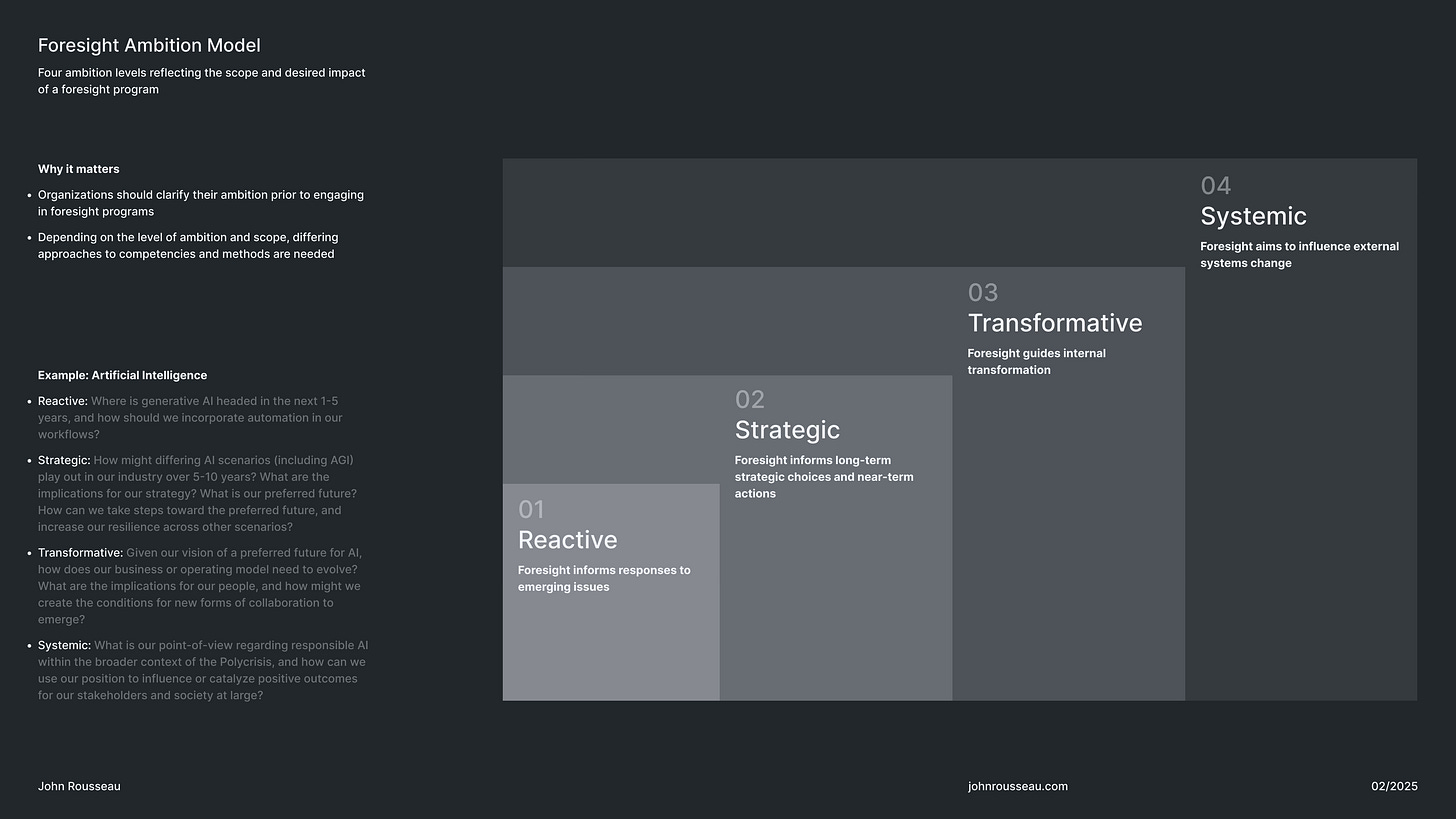
Task: Select 'Foresight aims to influence external systems change'
Action: pos(1300,254)
